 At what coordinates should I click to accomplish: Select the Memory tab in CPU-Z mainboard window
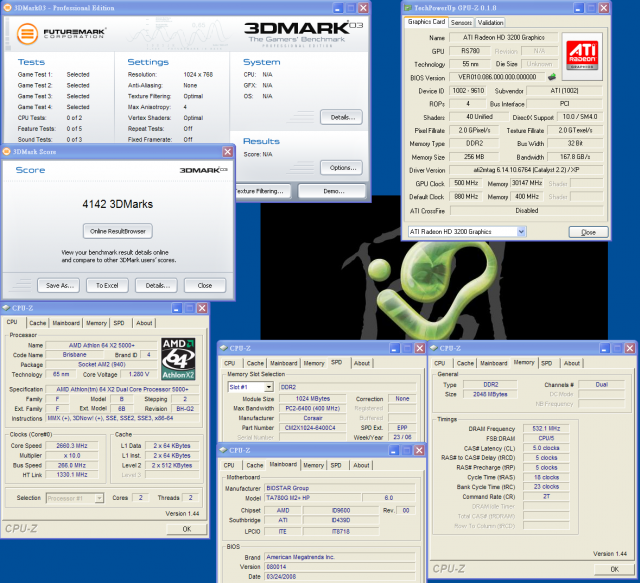(313, 465)
